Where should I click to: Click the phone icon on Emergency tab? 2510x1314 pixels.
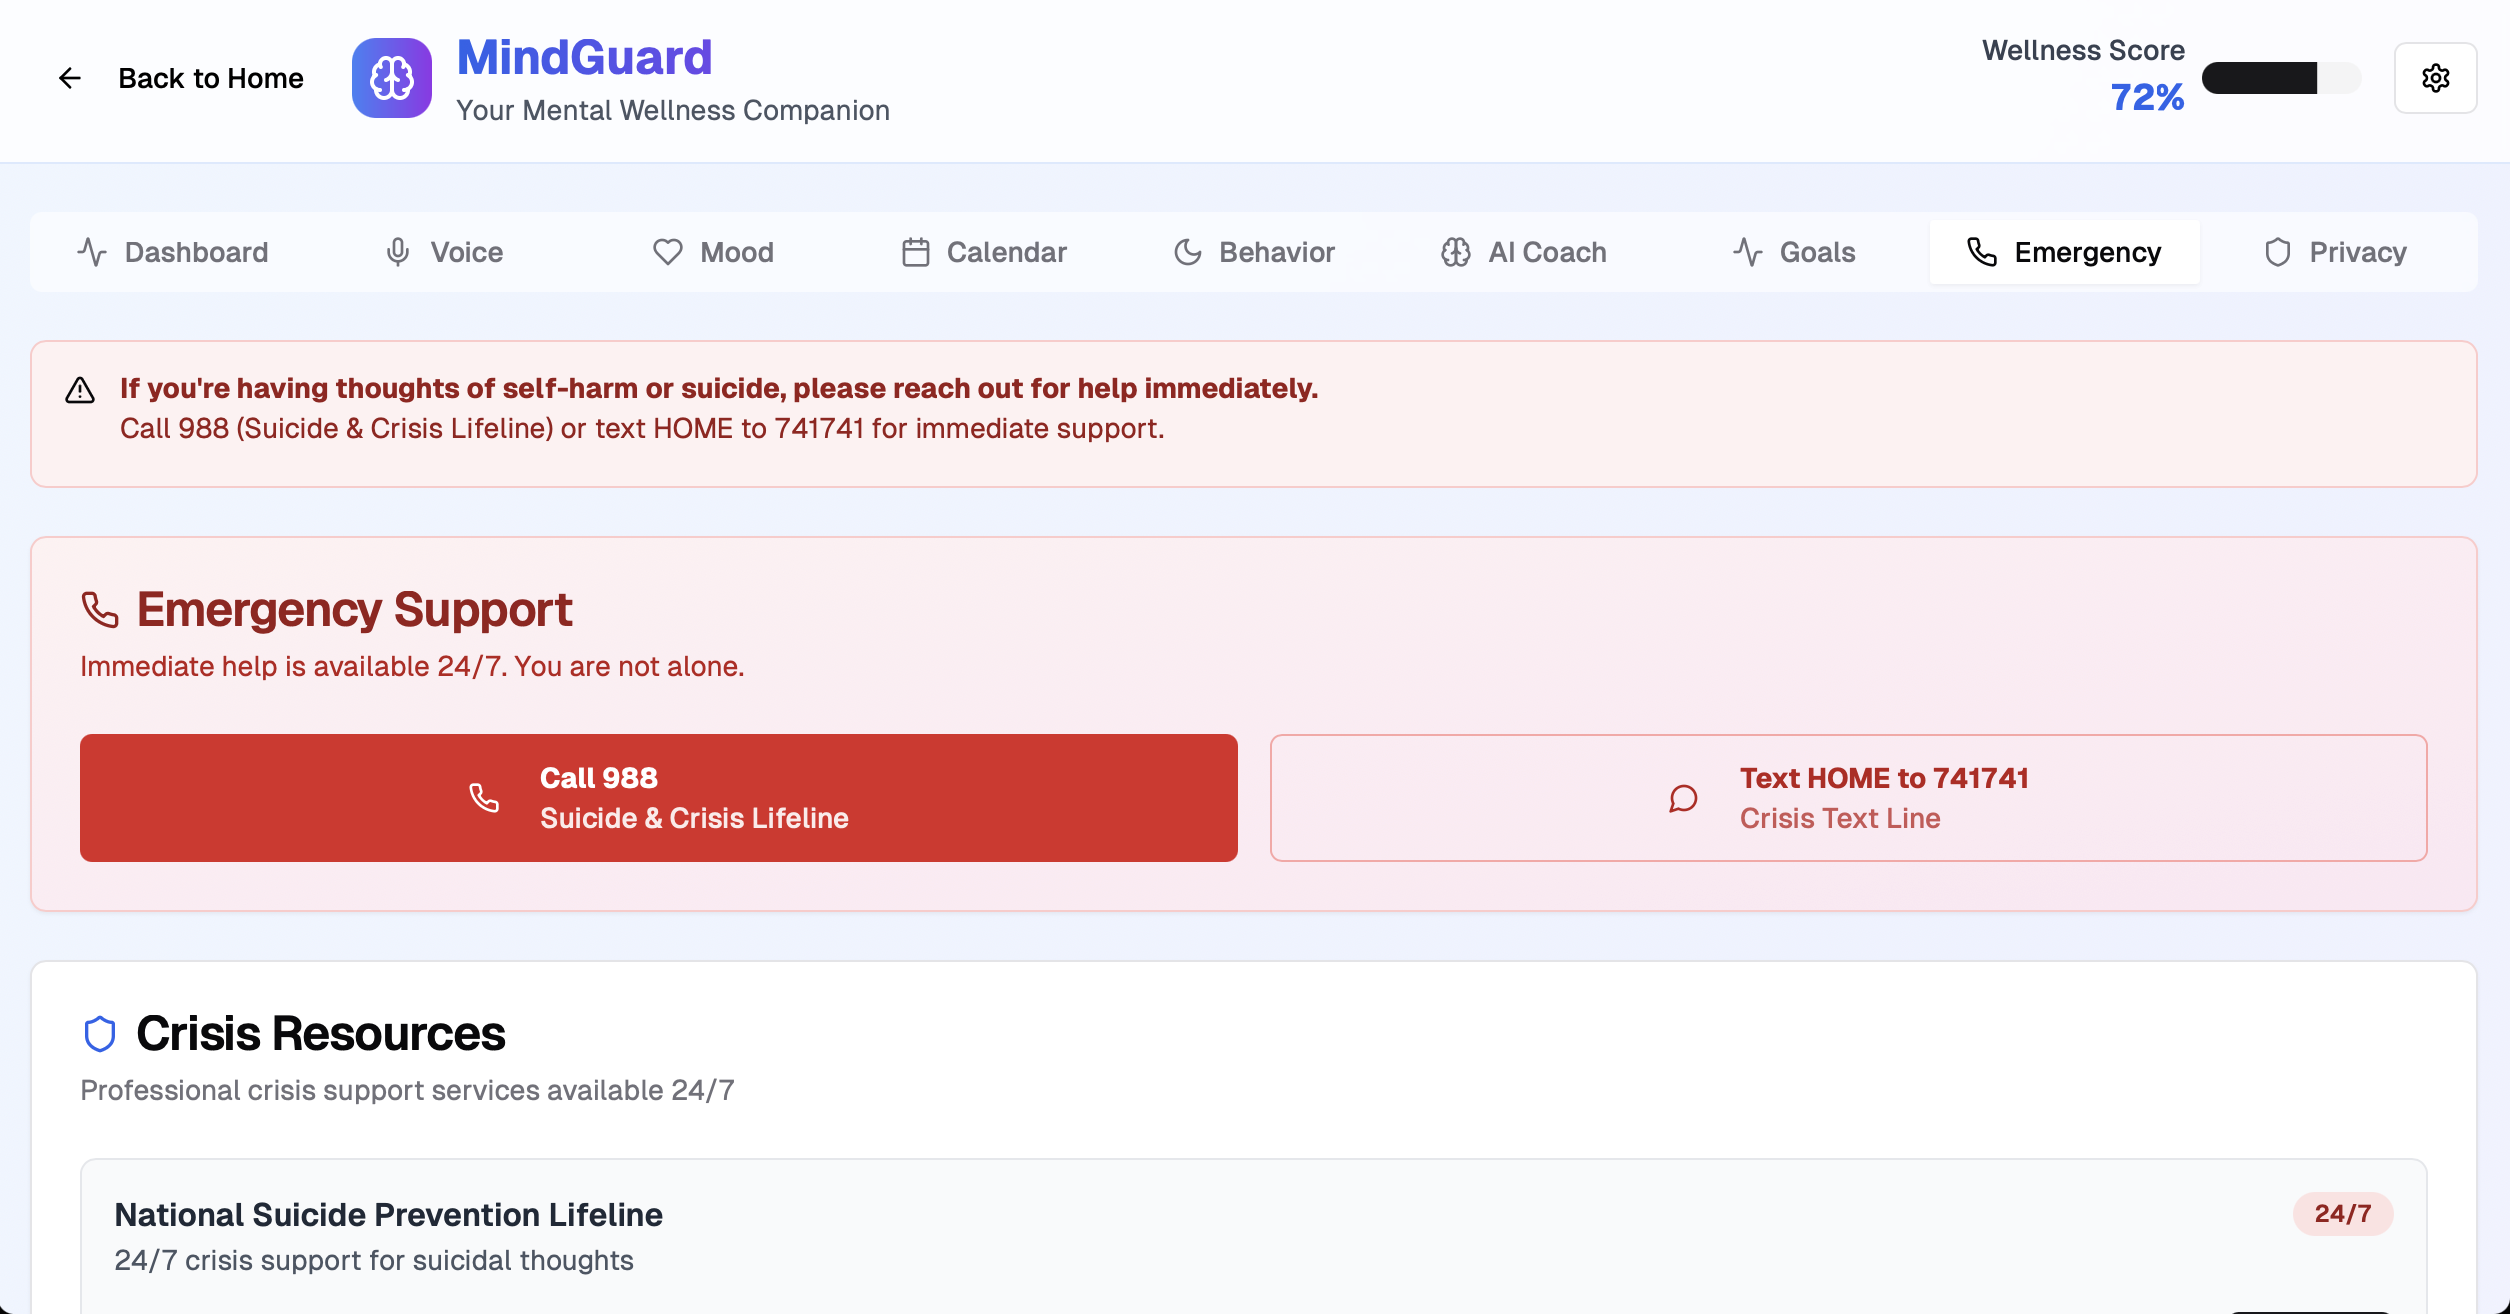[1983, 252]
